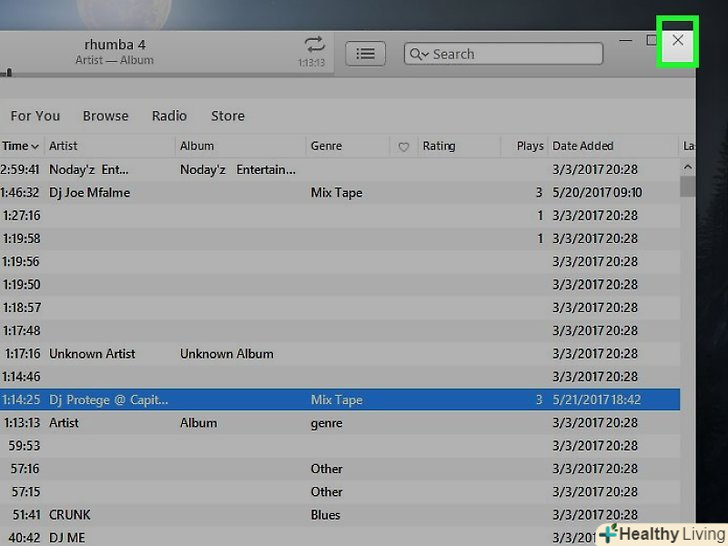
Task: Switch to the Browse tab
Action: [x=105, y=116]
